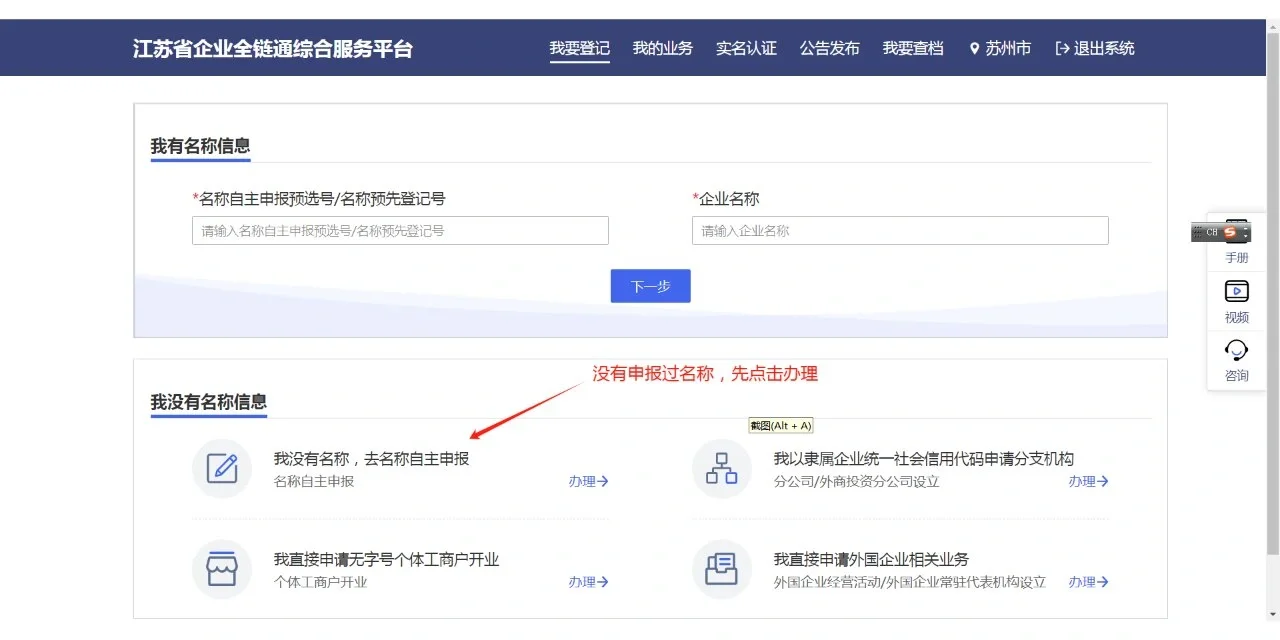Select the 我要登记 navigation tab

pos(579,48)
